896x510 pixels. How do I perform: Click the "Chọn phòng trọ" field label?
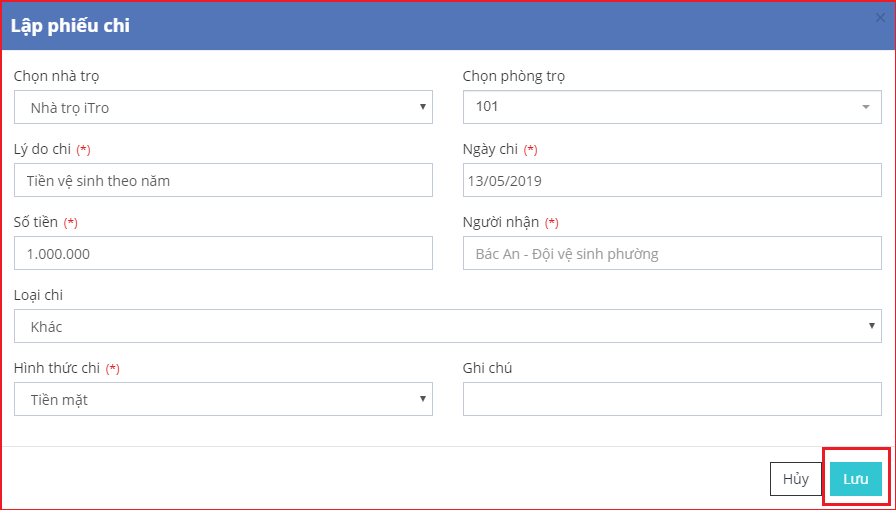[513, 76]
